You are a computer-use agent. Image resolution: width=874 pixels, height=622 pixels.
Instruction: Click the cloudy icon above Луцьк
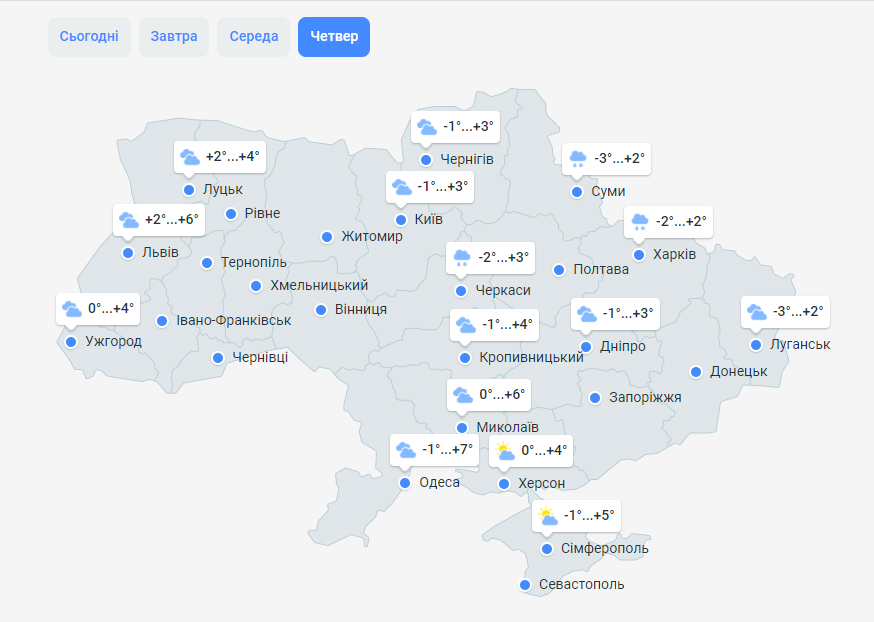tap(190, 157)
